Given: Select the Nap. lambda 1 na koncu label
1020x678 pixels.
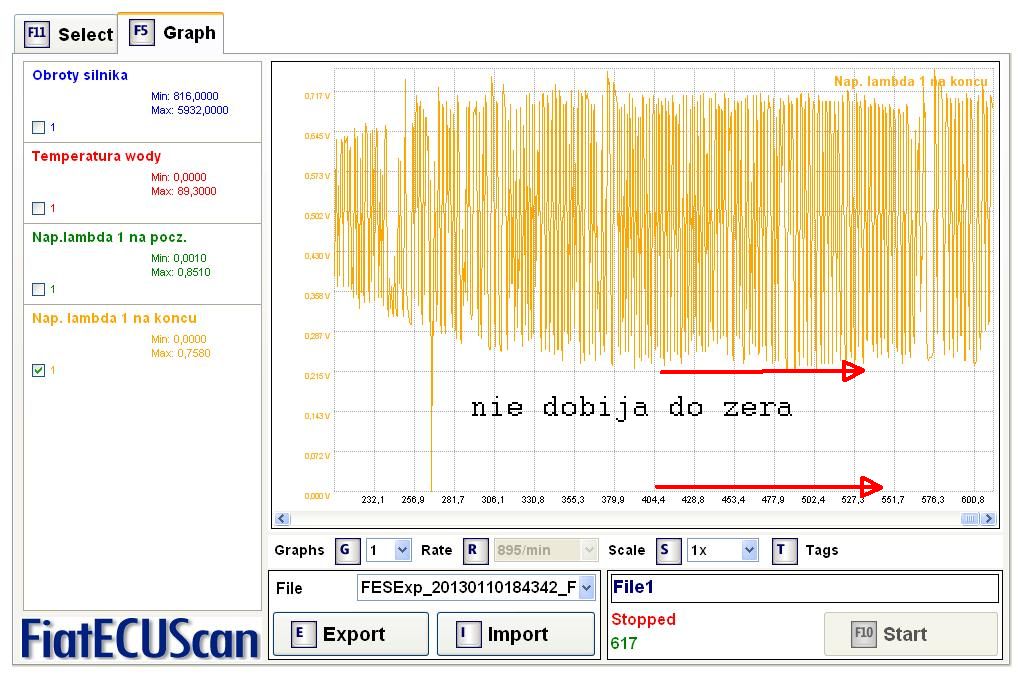Looking at the screenshot, I should click(x=114, y=318).
